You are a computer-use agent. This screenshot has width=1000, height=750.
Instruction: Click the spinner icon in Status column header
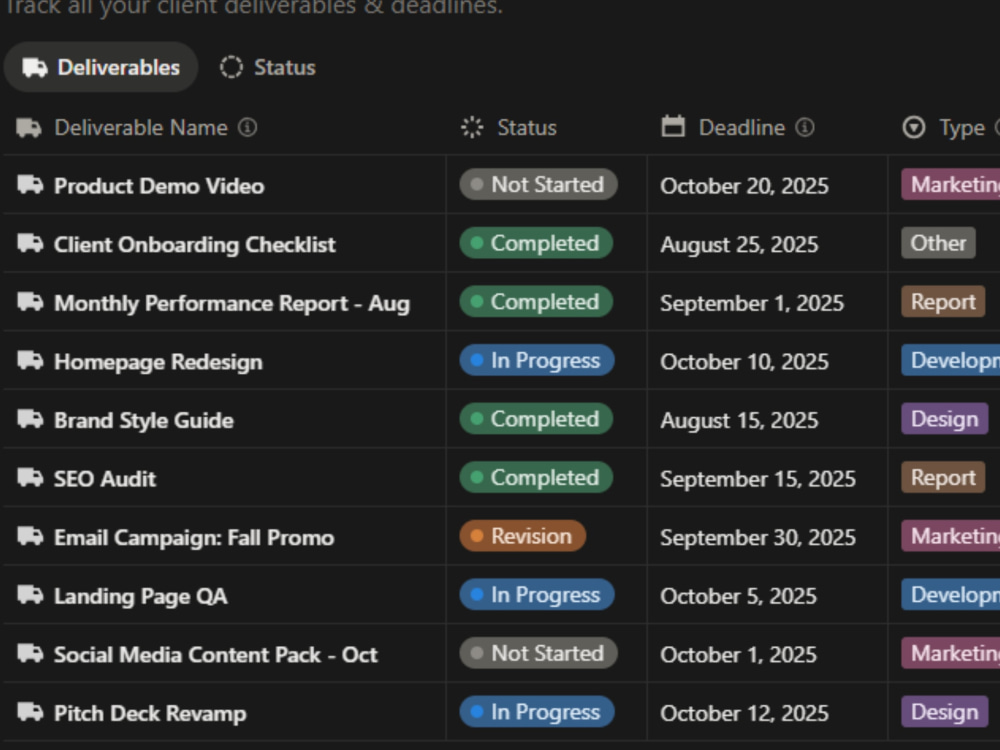pos(472,128)
